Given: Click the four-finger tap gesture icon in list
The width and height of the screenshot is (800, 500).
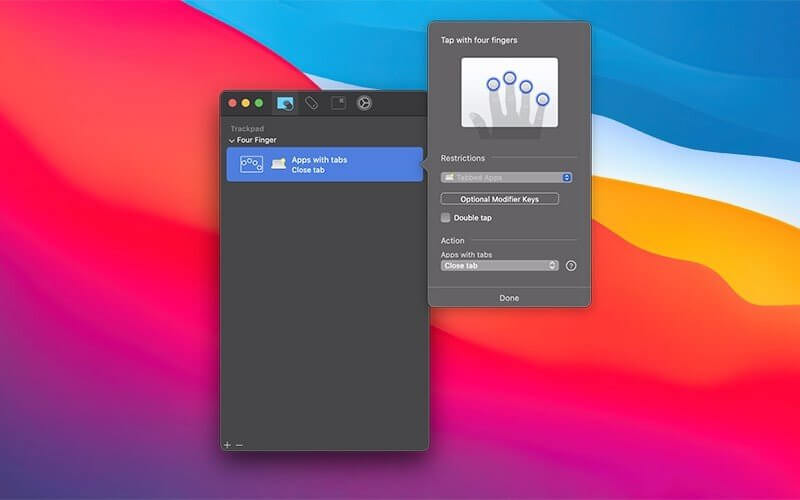Looking at the screenshot, I should click(251, 164).
